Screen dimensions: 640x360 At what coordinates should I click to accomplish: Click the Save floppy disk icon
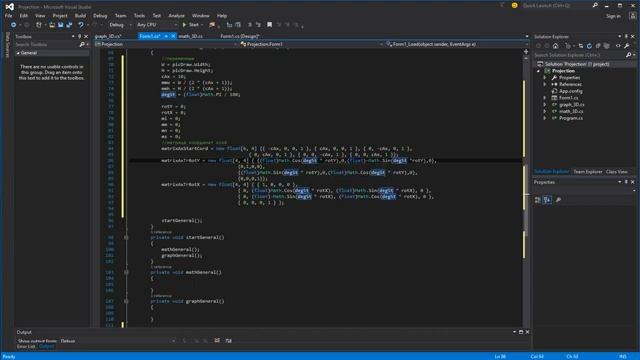60,25
